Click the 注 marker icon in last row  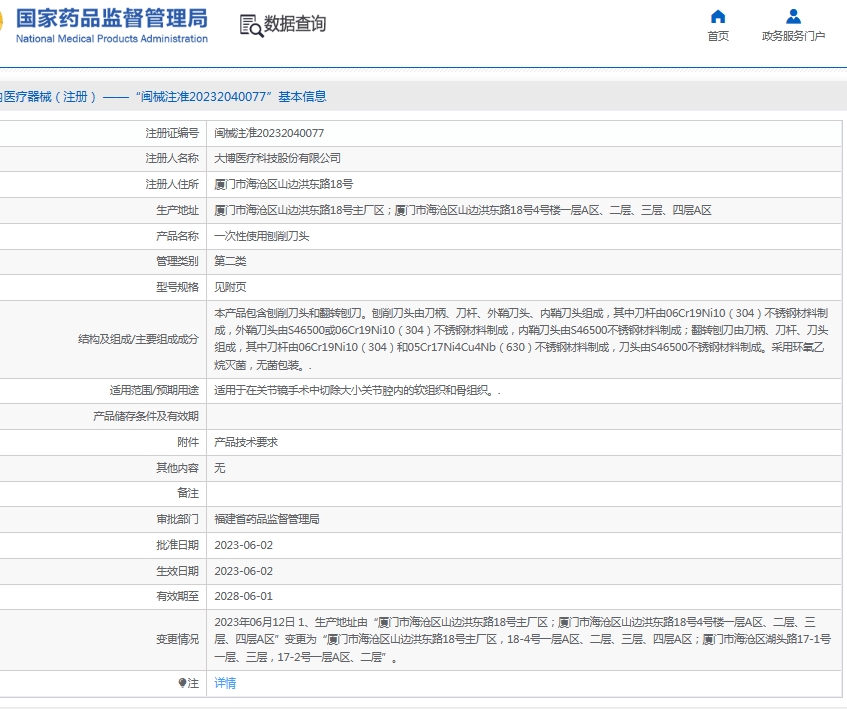tap(182, 683)
